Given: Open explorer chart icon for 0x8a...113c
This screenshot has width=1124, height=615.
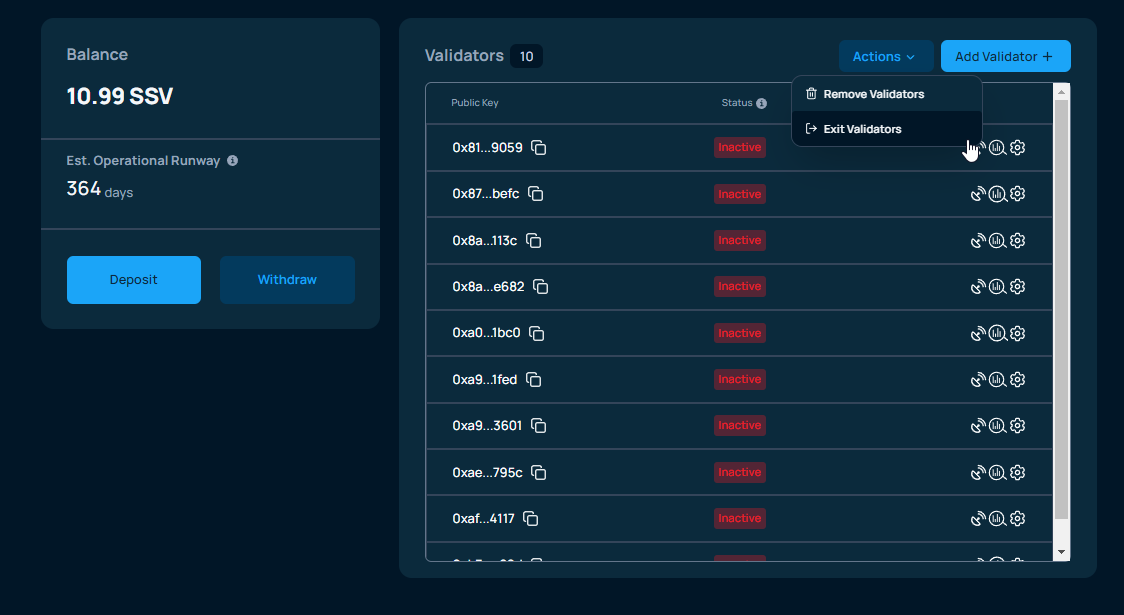Looking at the screenshot, I should coord(997,240).
